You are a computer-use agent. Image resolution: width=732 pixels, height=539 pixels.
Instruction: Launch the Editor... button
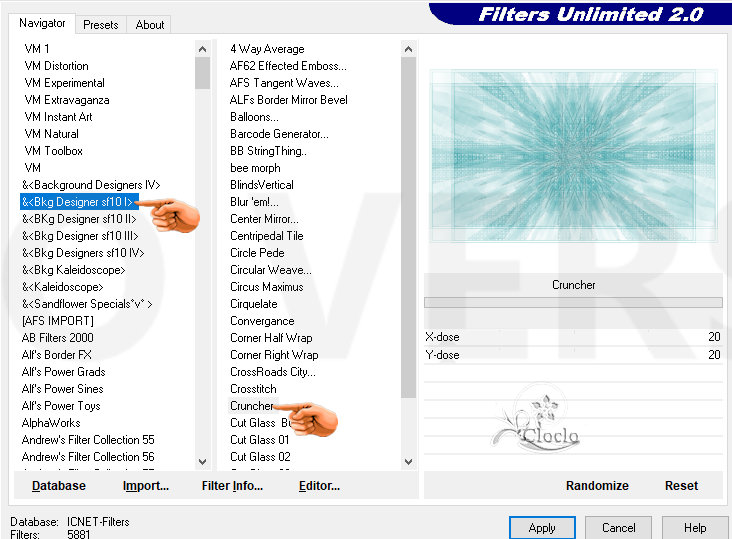(319, 486)
